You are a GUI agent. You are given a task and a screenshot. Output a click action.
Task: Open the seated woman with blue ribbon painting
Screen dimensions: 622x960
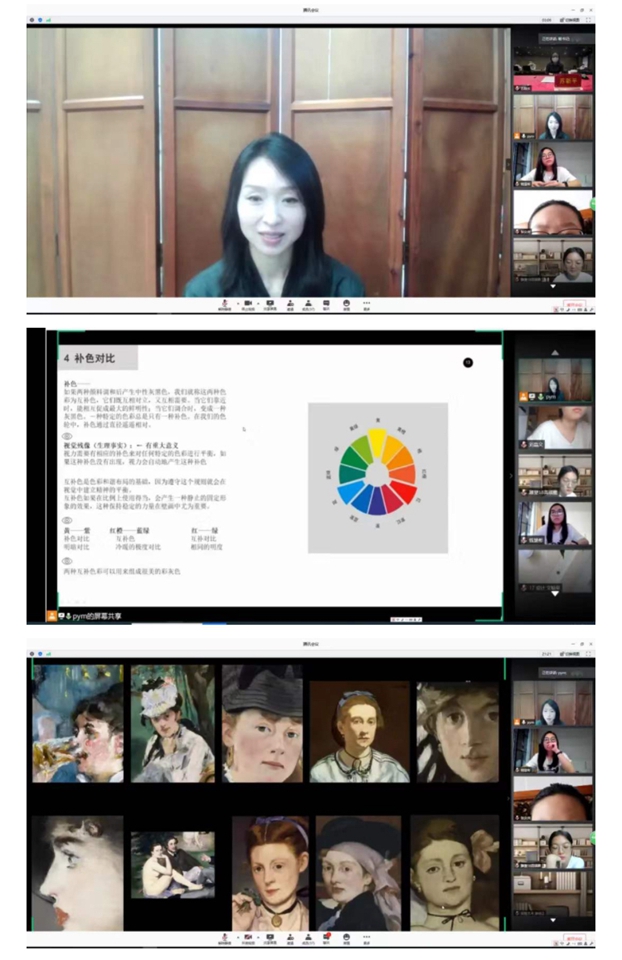(359, 732)
